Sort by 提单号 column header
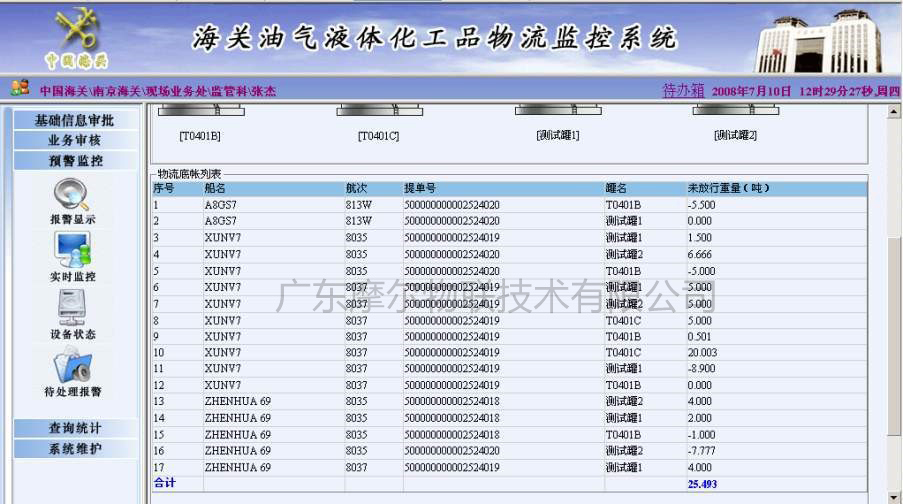Viewport: 903px width, 504px height. coord(420,188)
